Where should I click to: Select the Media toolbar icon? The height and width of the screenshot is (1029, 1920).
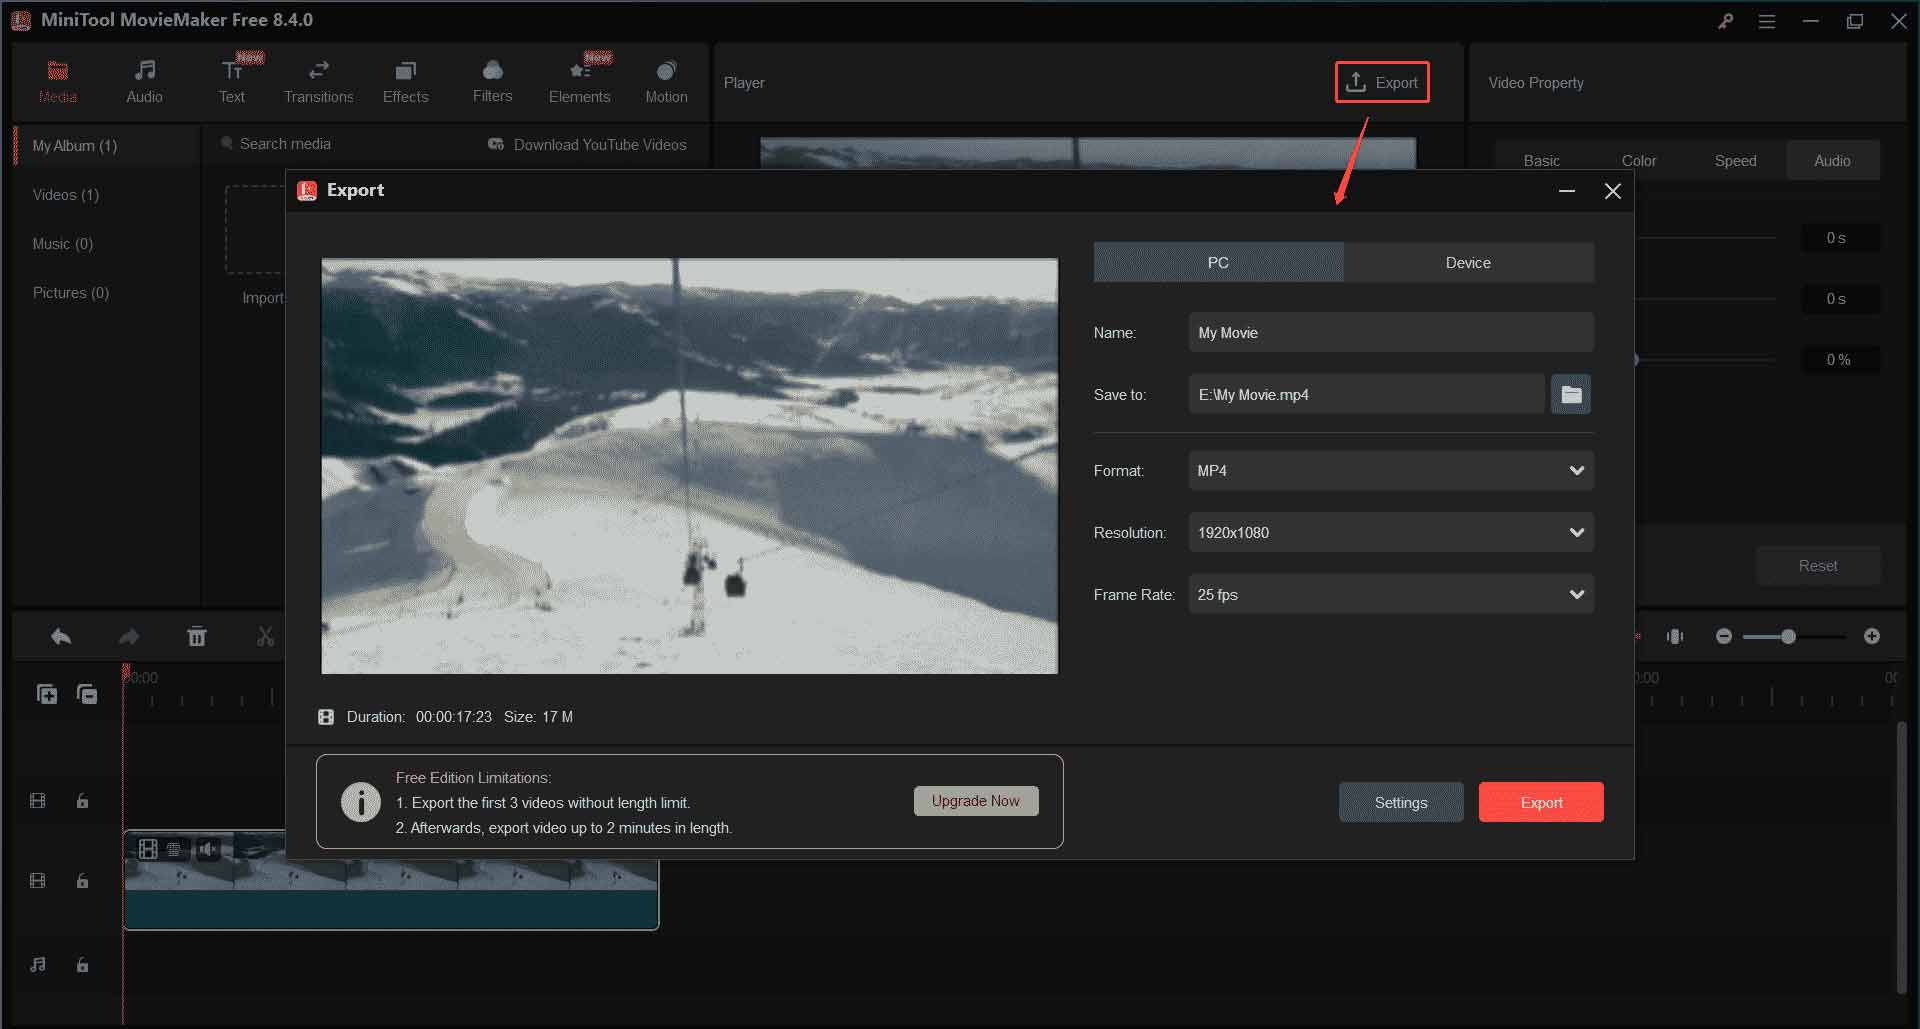click(x=57, y=80)
